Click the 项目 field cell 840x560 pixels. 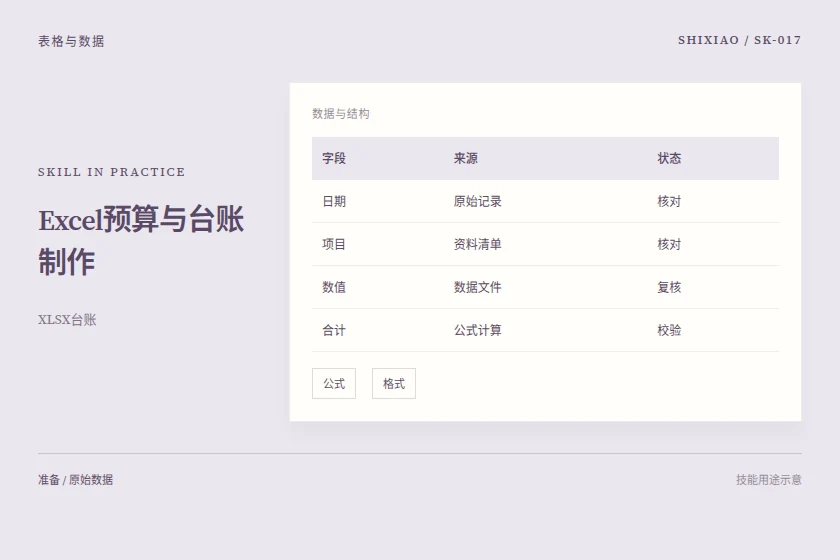point(334,244)
